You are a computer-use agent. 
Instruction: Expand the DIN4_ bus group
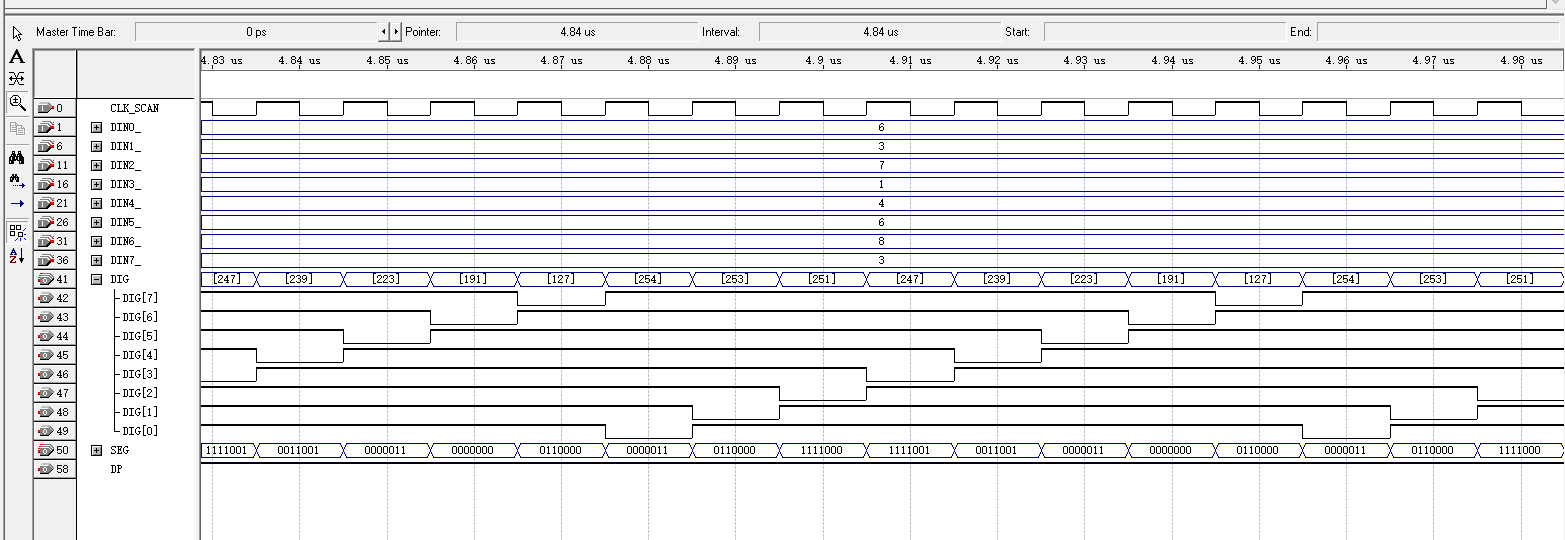[97, 203]
